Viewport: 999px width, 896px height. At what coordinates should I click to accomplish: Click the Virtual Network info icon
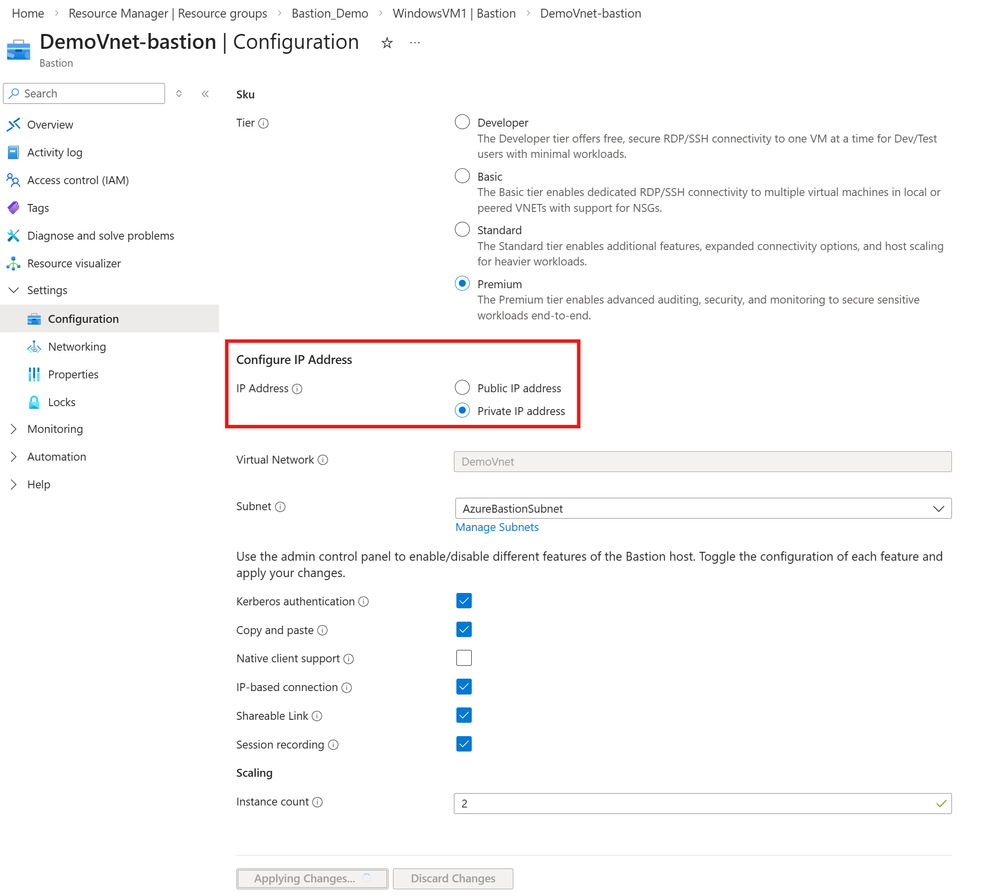(323, 460)
